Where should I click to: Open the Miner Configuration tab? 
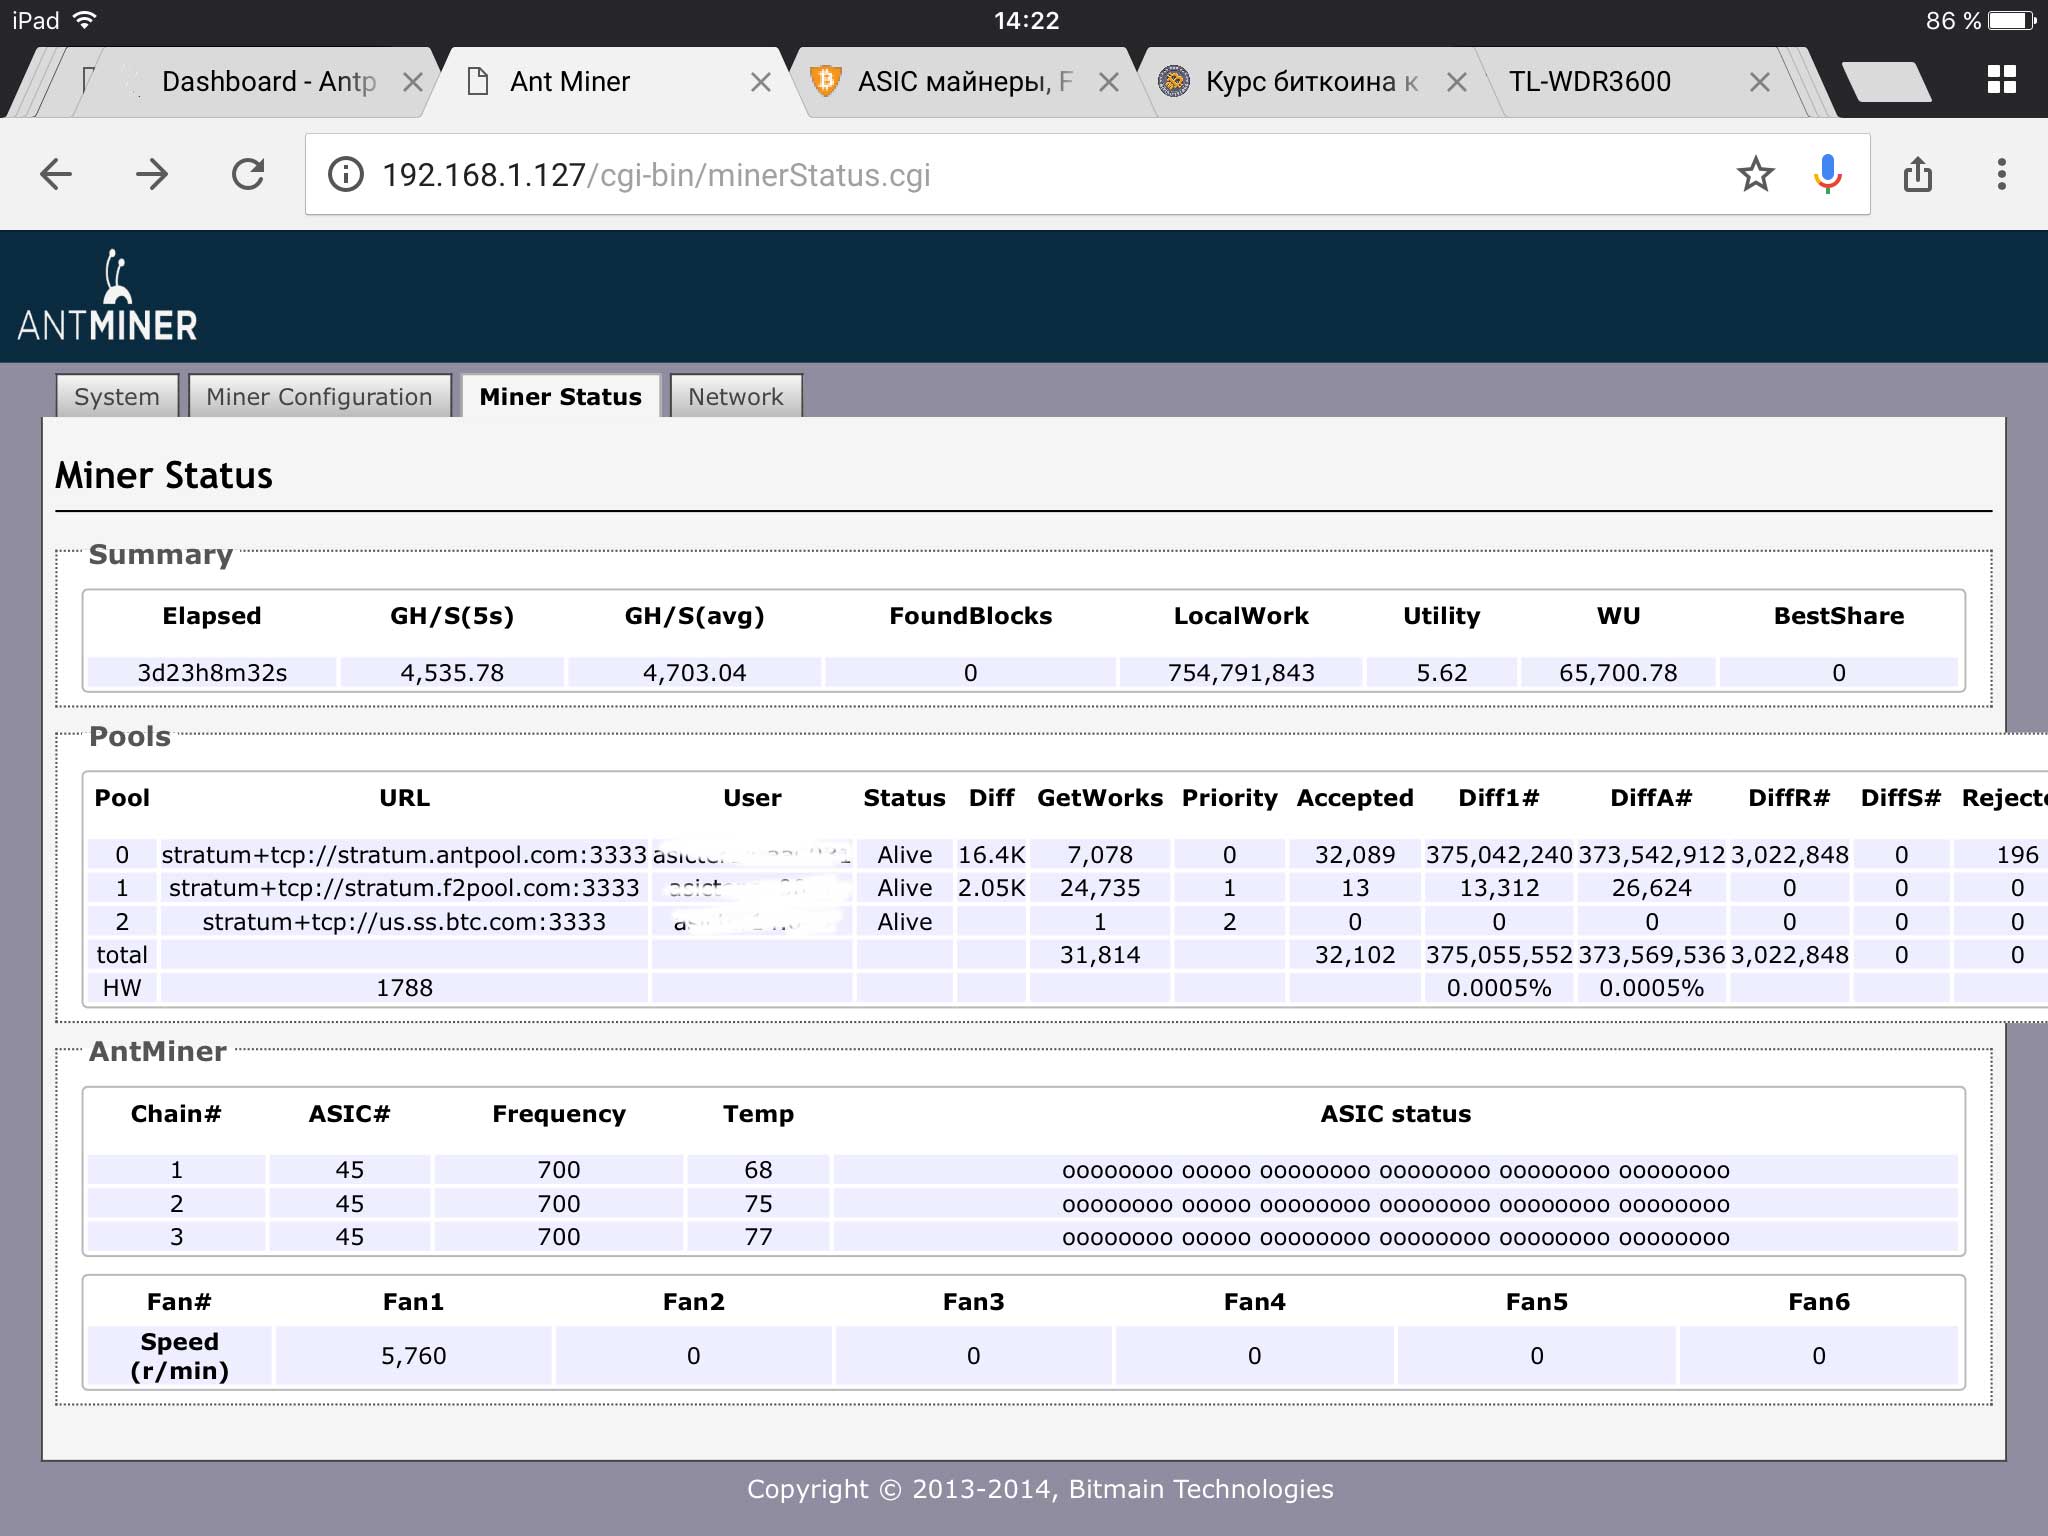coord(319,397)
